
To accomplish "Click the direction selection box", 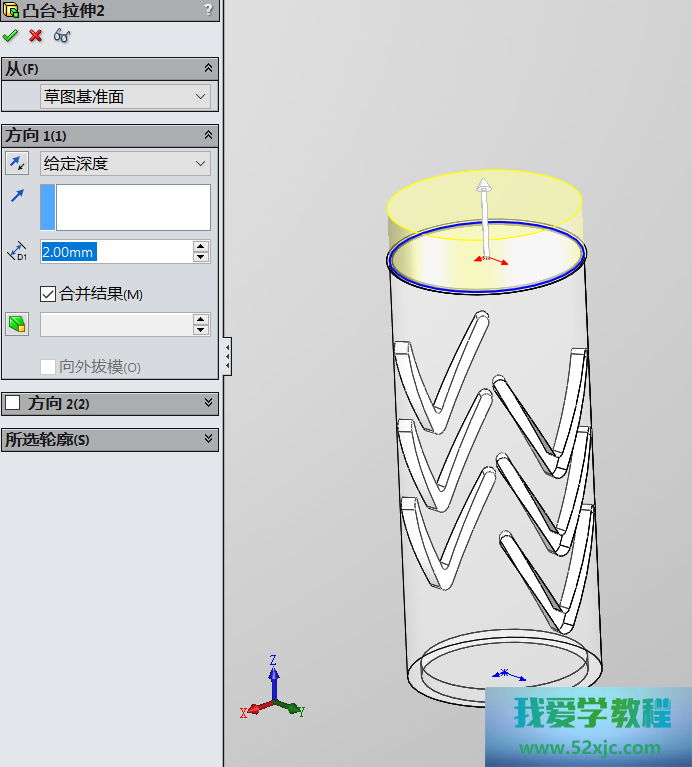I will 133,208.
